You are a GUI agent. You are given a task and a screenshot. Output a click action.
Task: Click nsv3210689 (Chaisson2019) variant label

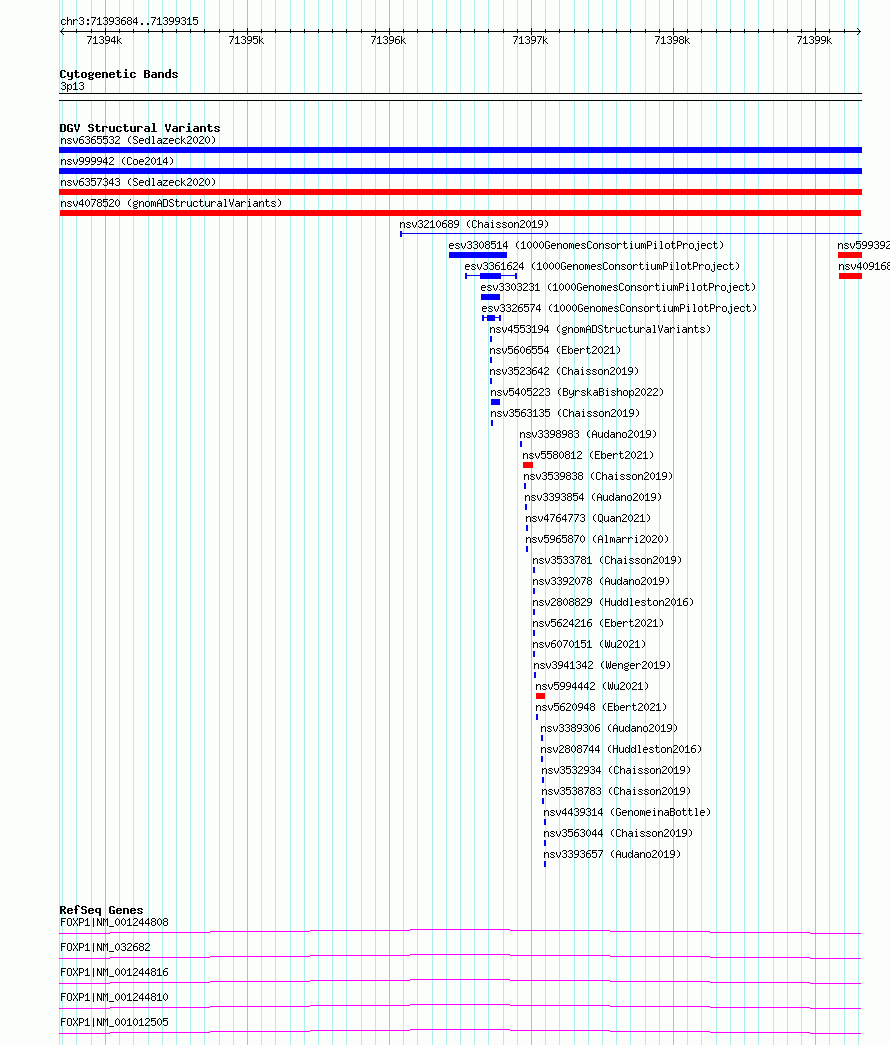pos(474,225)
